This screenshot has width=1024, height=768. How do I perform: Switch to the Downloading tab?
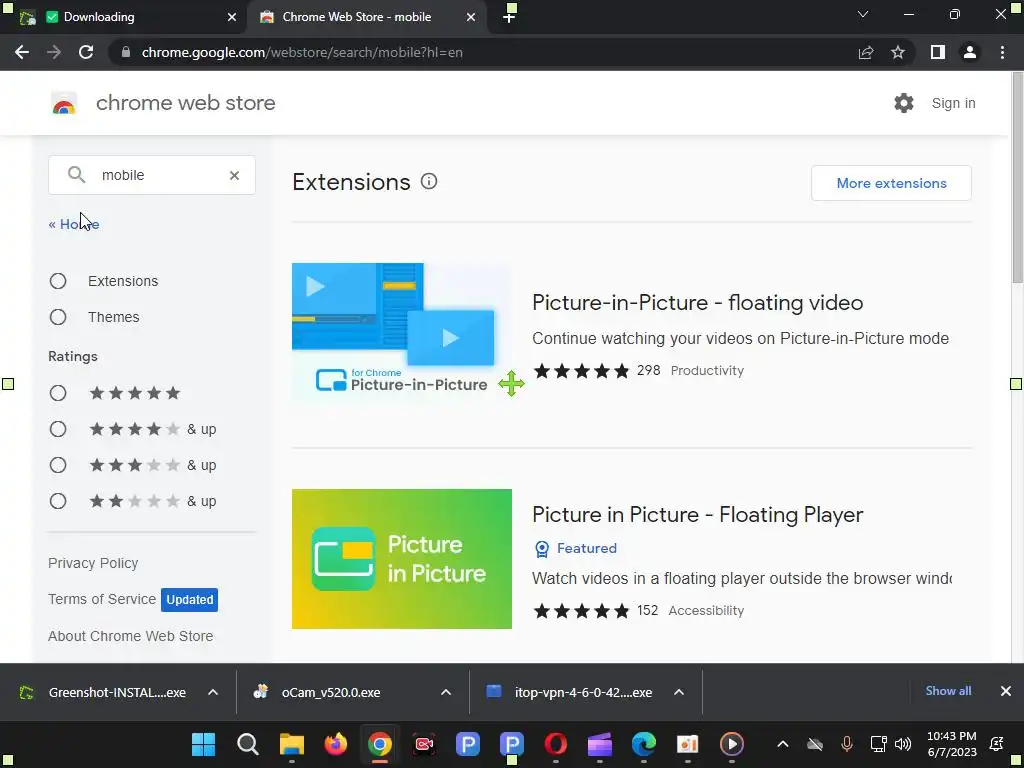123,17
